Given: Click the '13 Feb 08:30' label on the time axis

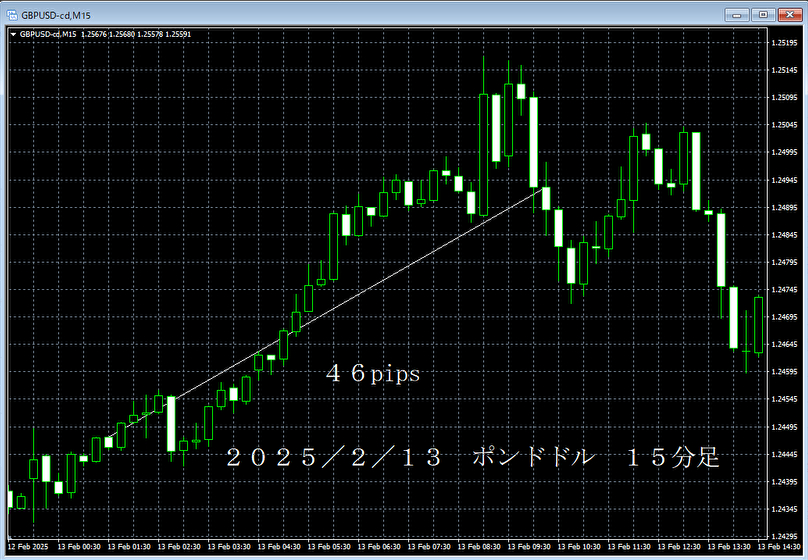Looking at the screenshot, I should (479, 547).
